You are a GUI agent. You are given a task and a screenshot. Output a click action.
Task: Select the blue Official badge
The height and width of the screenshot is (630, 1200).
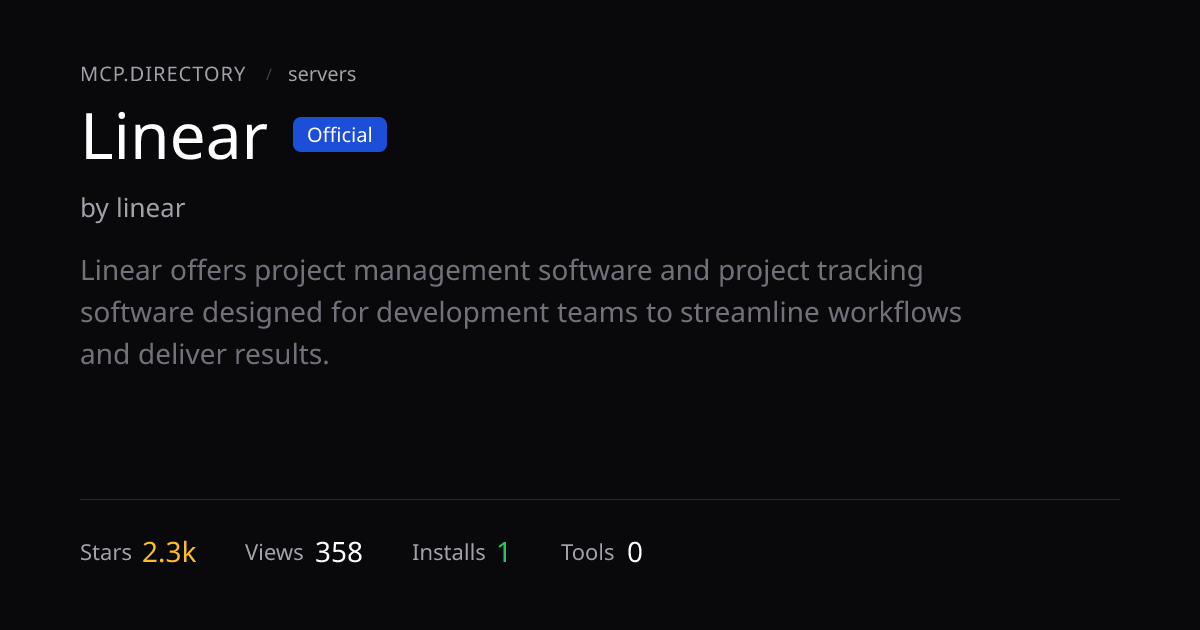[x=340, y=135]
